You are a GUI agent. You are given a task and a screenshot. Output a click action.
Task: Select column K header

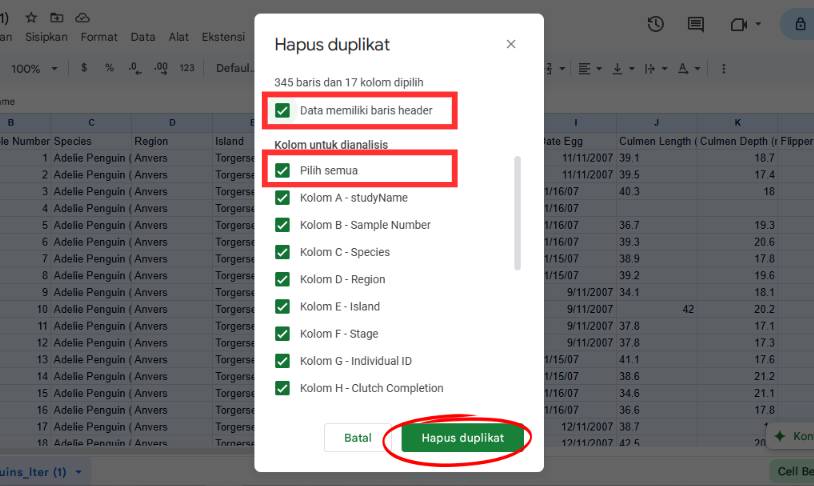737,123
